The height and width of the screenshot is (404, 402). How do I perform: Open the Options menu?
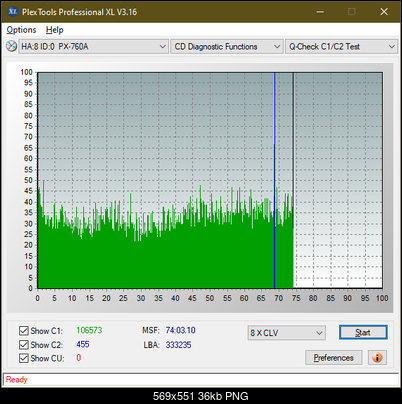[x=21, y=30]
